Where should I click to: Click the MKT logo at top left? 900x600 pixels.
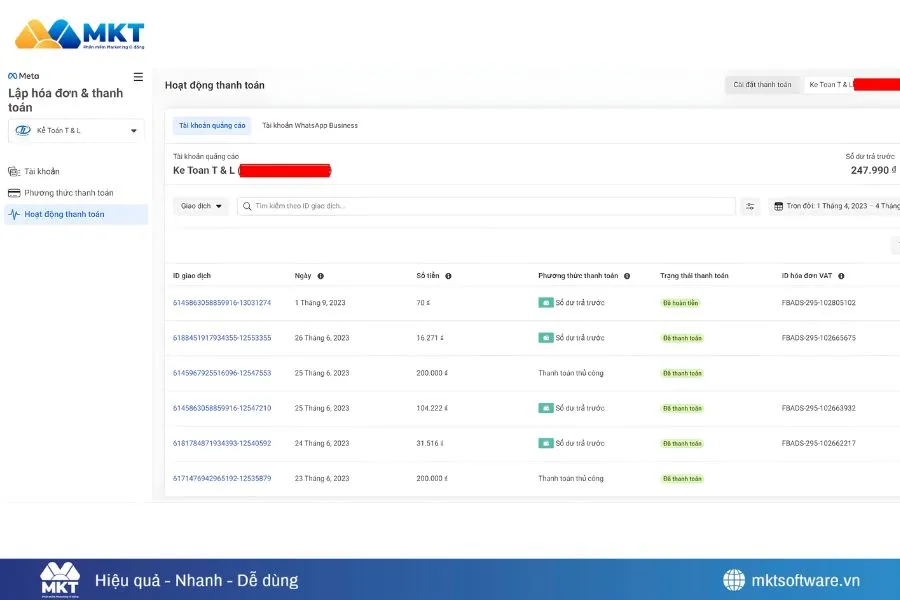(80, 35)
